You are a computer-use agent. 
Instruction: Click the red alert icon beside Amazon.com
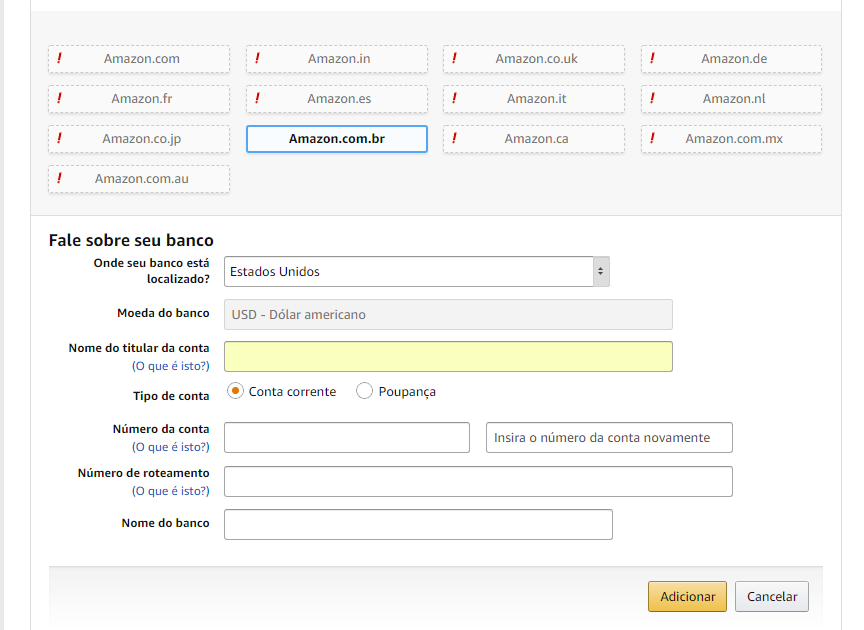pos(60,58)
